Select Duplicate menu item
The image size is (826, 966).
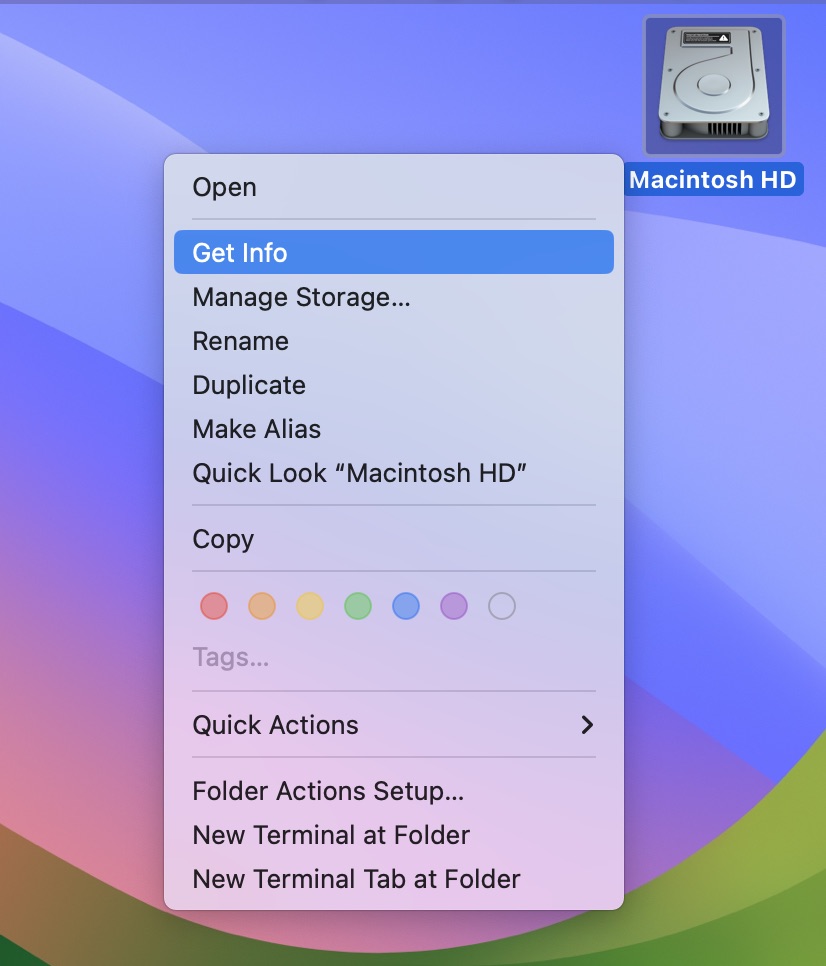pyautogui.click(x=394, y=385)
